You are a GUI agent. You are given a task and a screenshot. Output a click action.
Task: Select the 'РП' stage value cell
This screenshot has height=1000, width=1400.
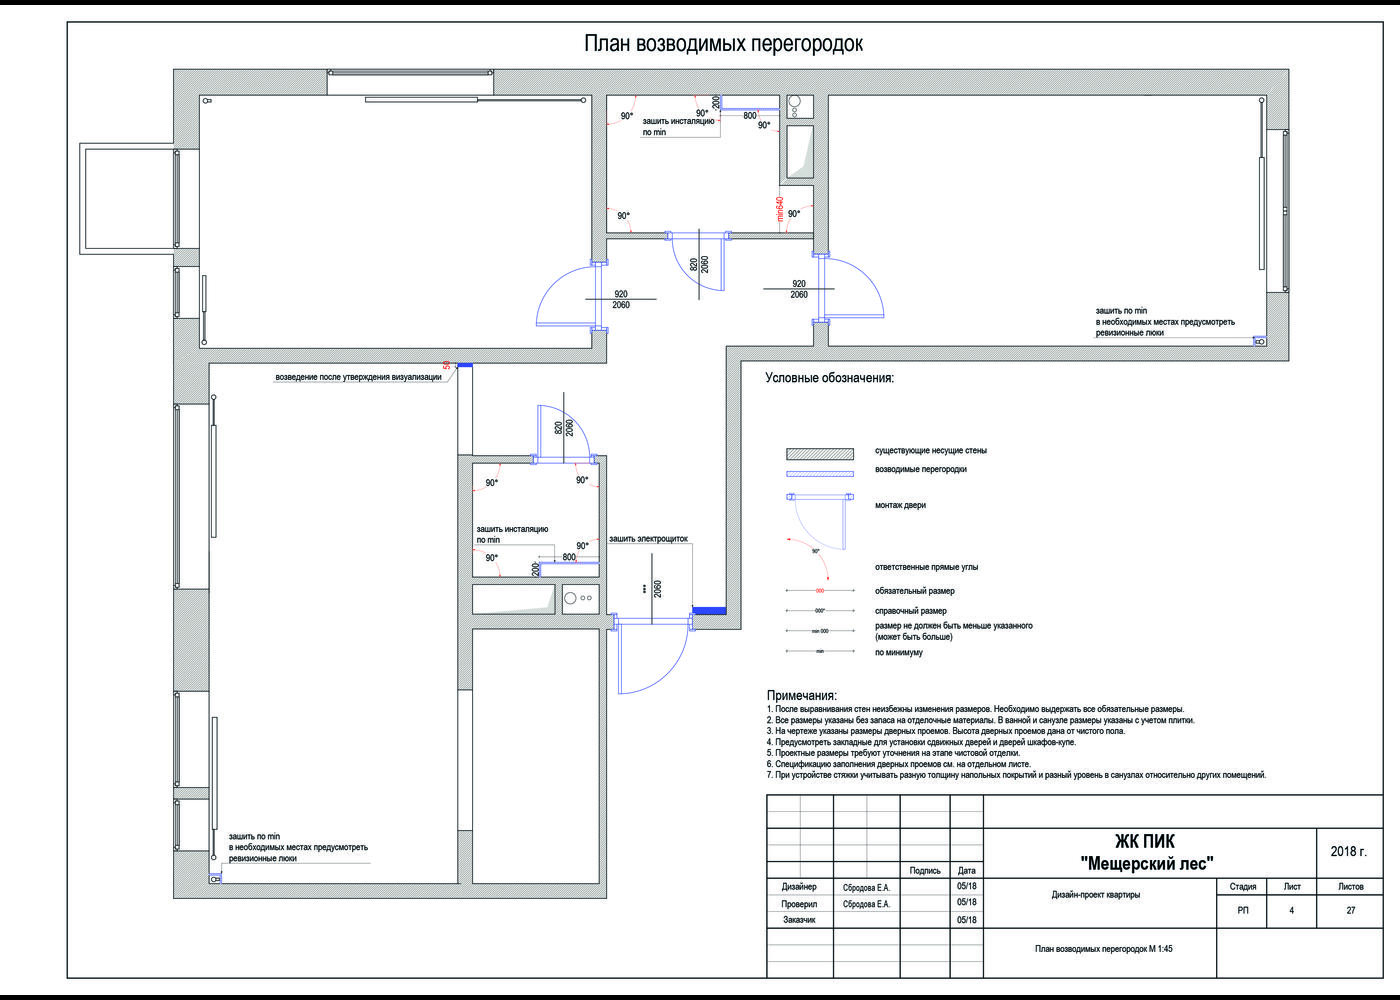[x=1243, y=910]
